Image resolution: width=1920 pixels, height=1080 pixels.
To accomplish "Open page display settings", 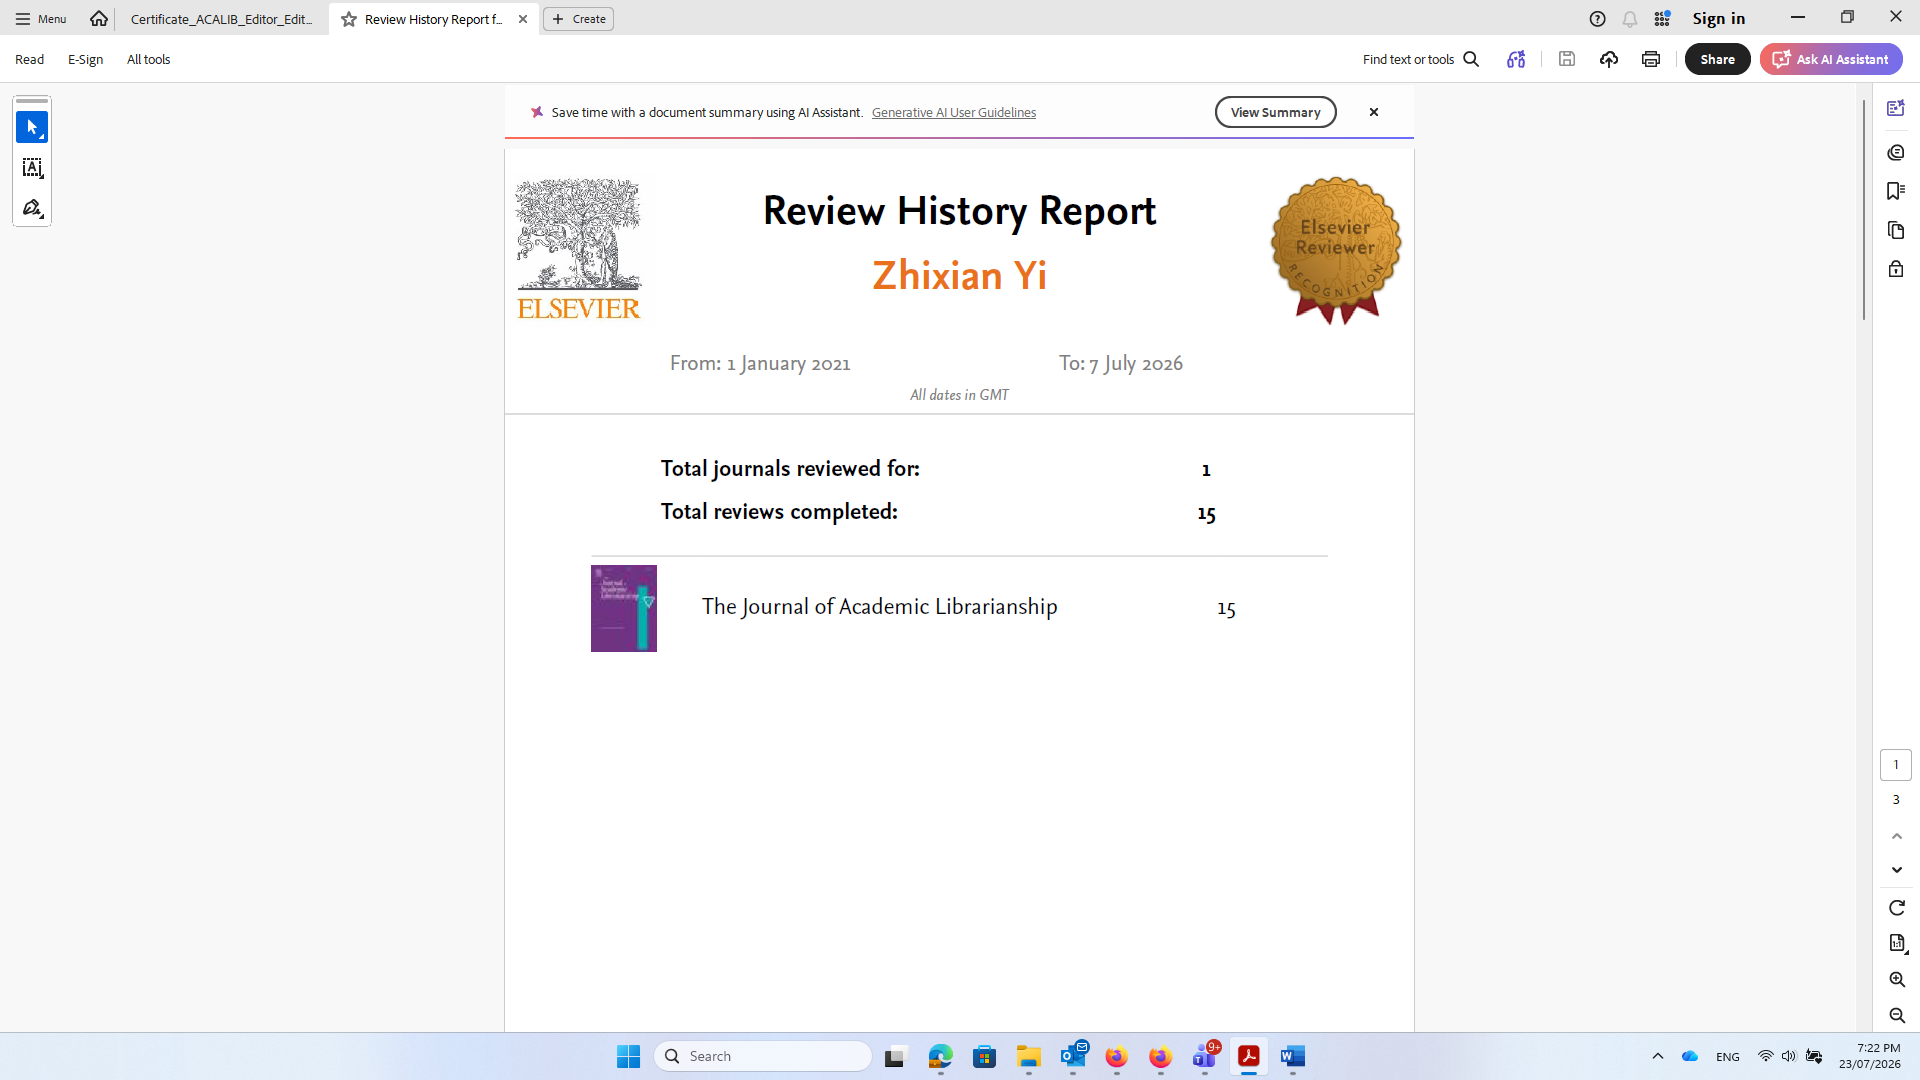I will click(x=1897, y=943).
